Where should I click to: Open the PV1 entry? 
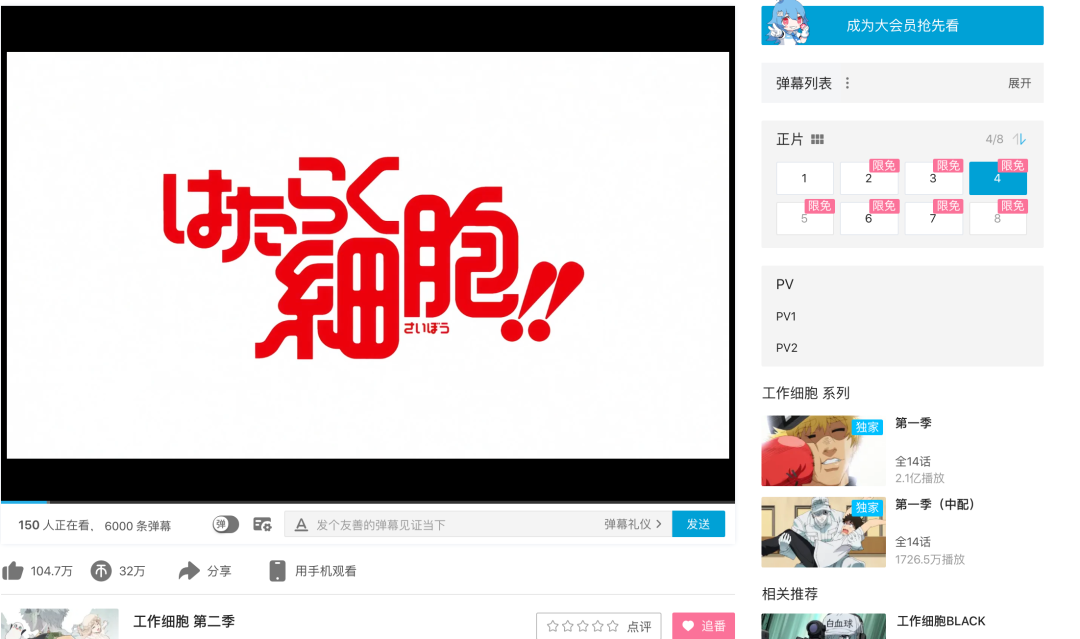tap(786, 316)
